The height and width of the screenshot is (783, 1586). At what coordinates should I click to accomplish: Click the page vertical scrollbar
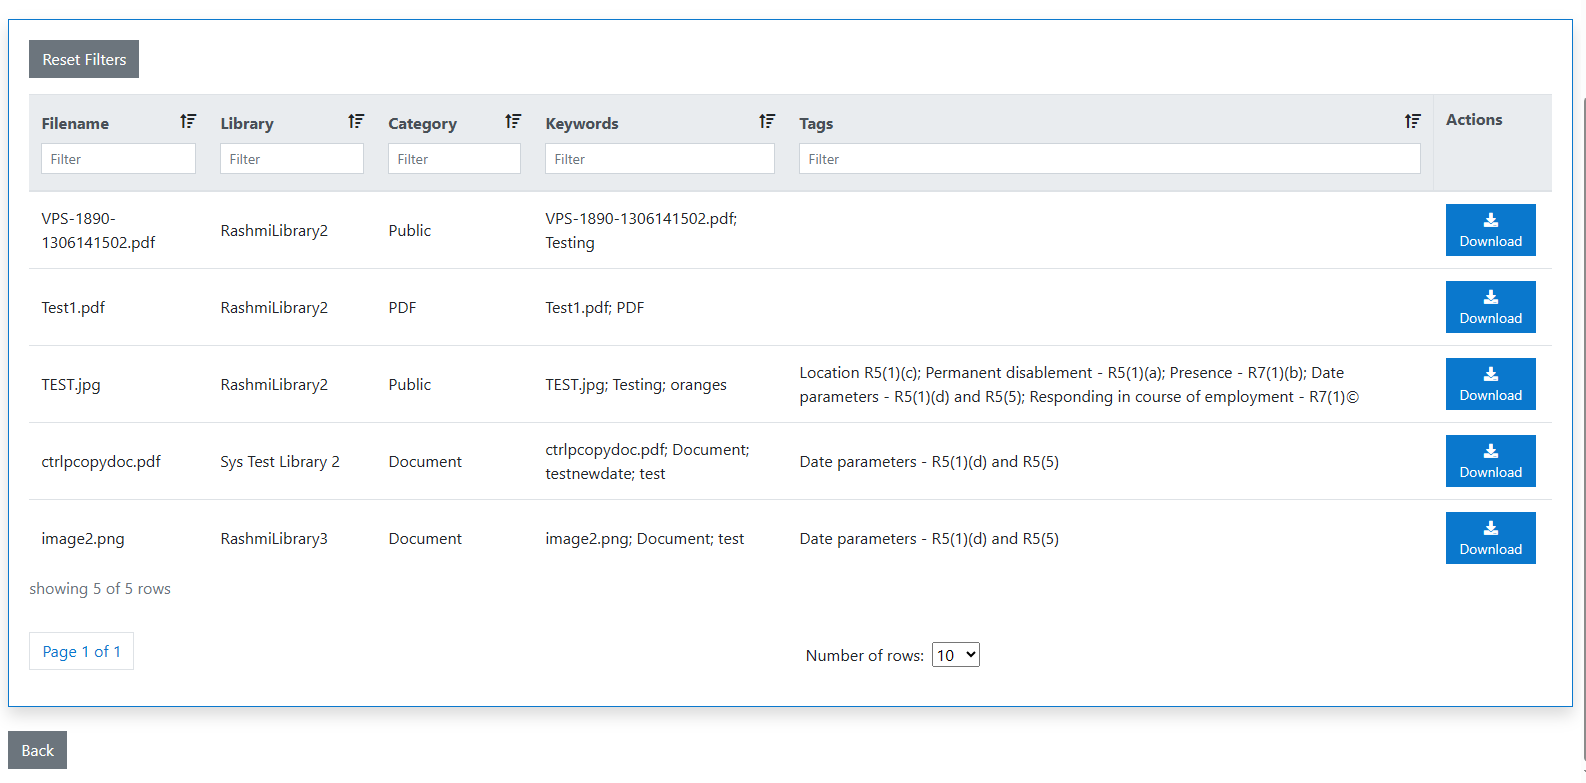click(x=1582, y=400)
